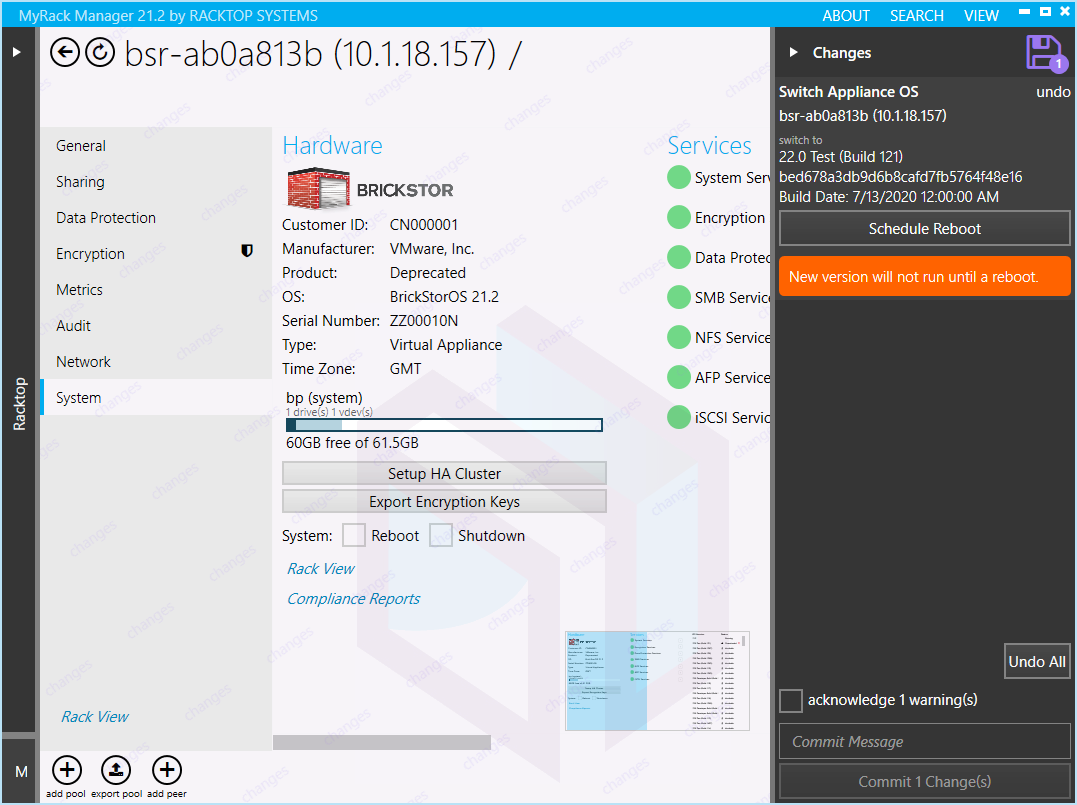Tick the acknowledge 1 warning(s) checkbox
This screenshot has width=1077, height=805.
click(x=791, y=700)
